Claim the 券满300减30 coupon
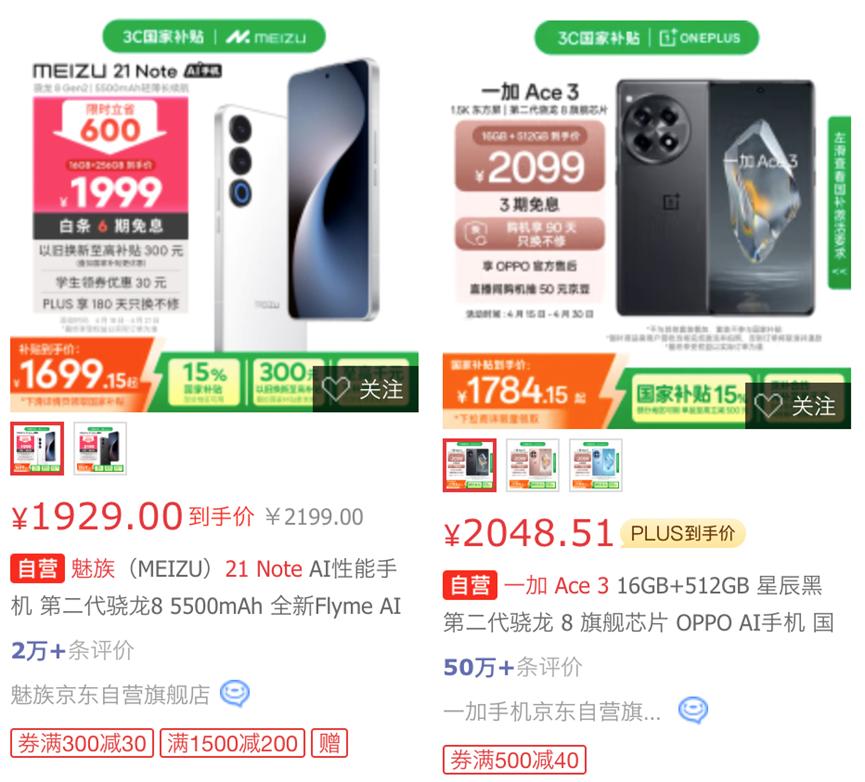The image size is (865, 782). (82, 743)
